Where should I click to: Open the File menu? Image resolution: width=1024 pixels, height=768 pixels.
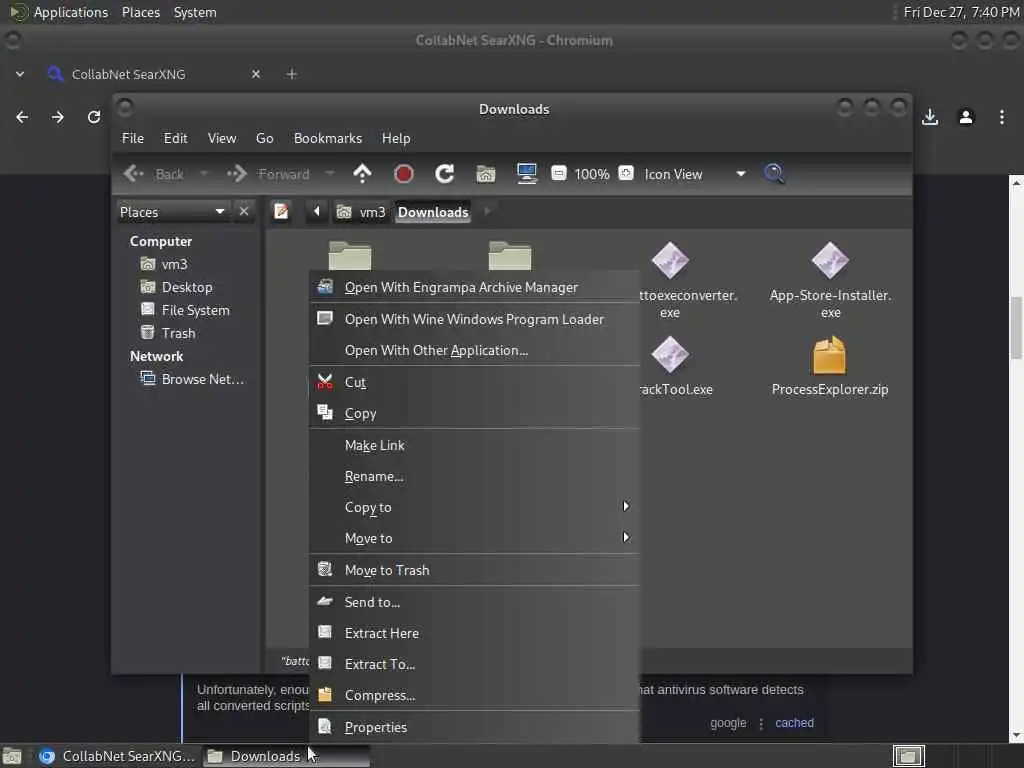[133, 138]
